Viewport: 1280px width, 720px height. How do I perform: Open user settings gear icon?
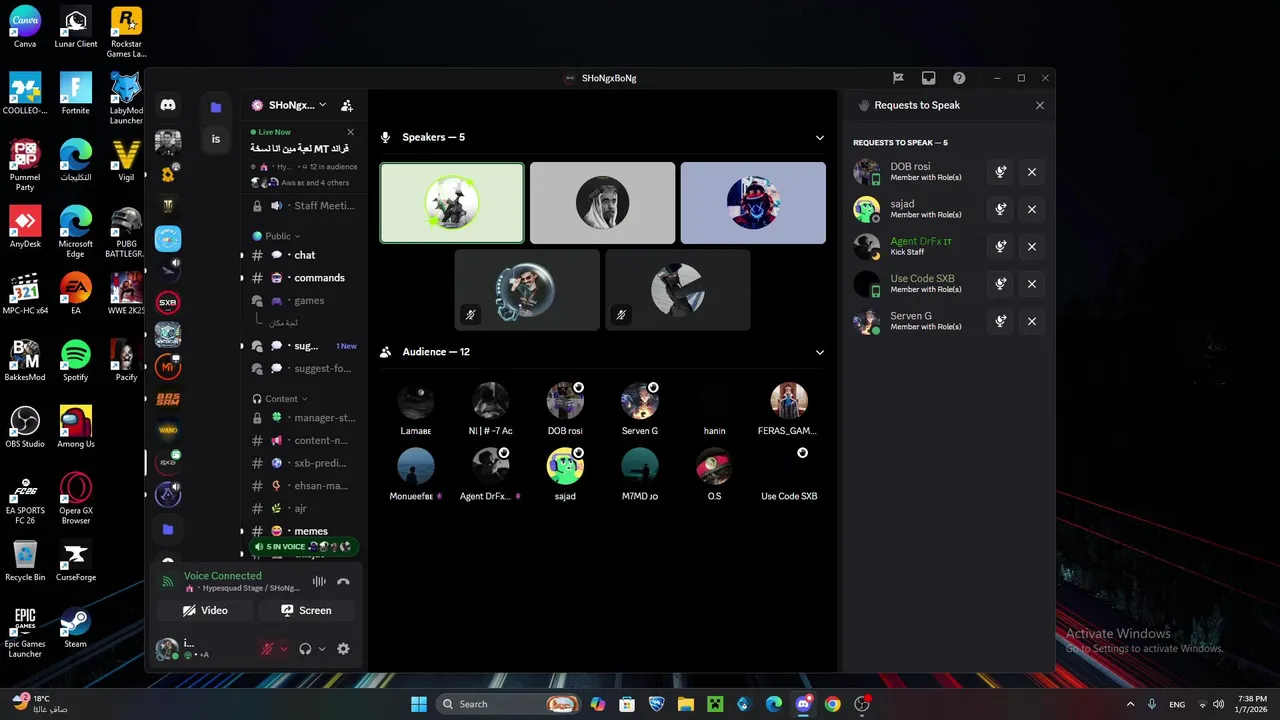[343, 649]
